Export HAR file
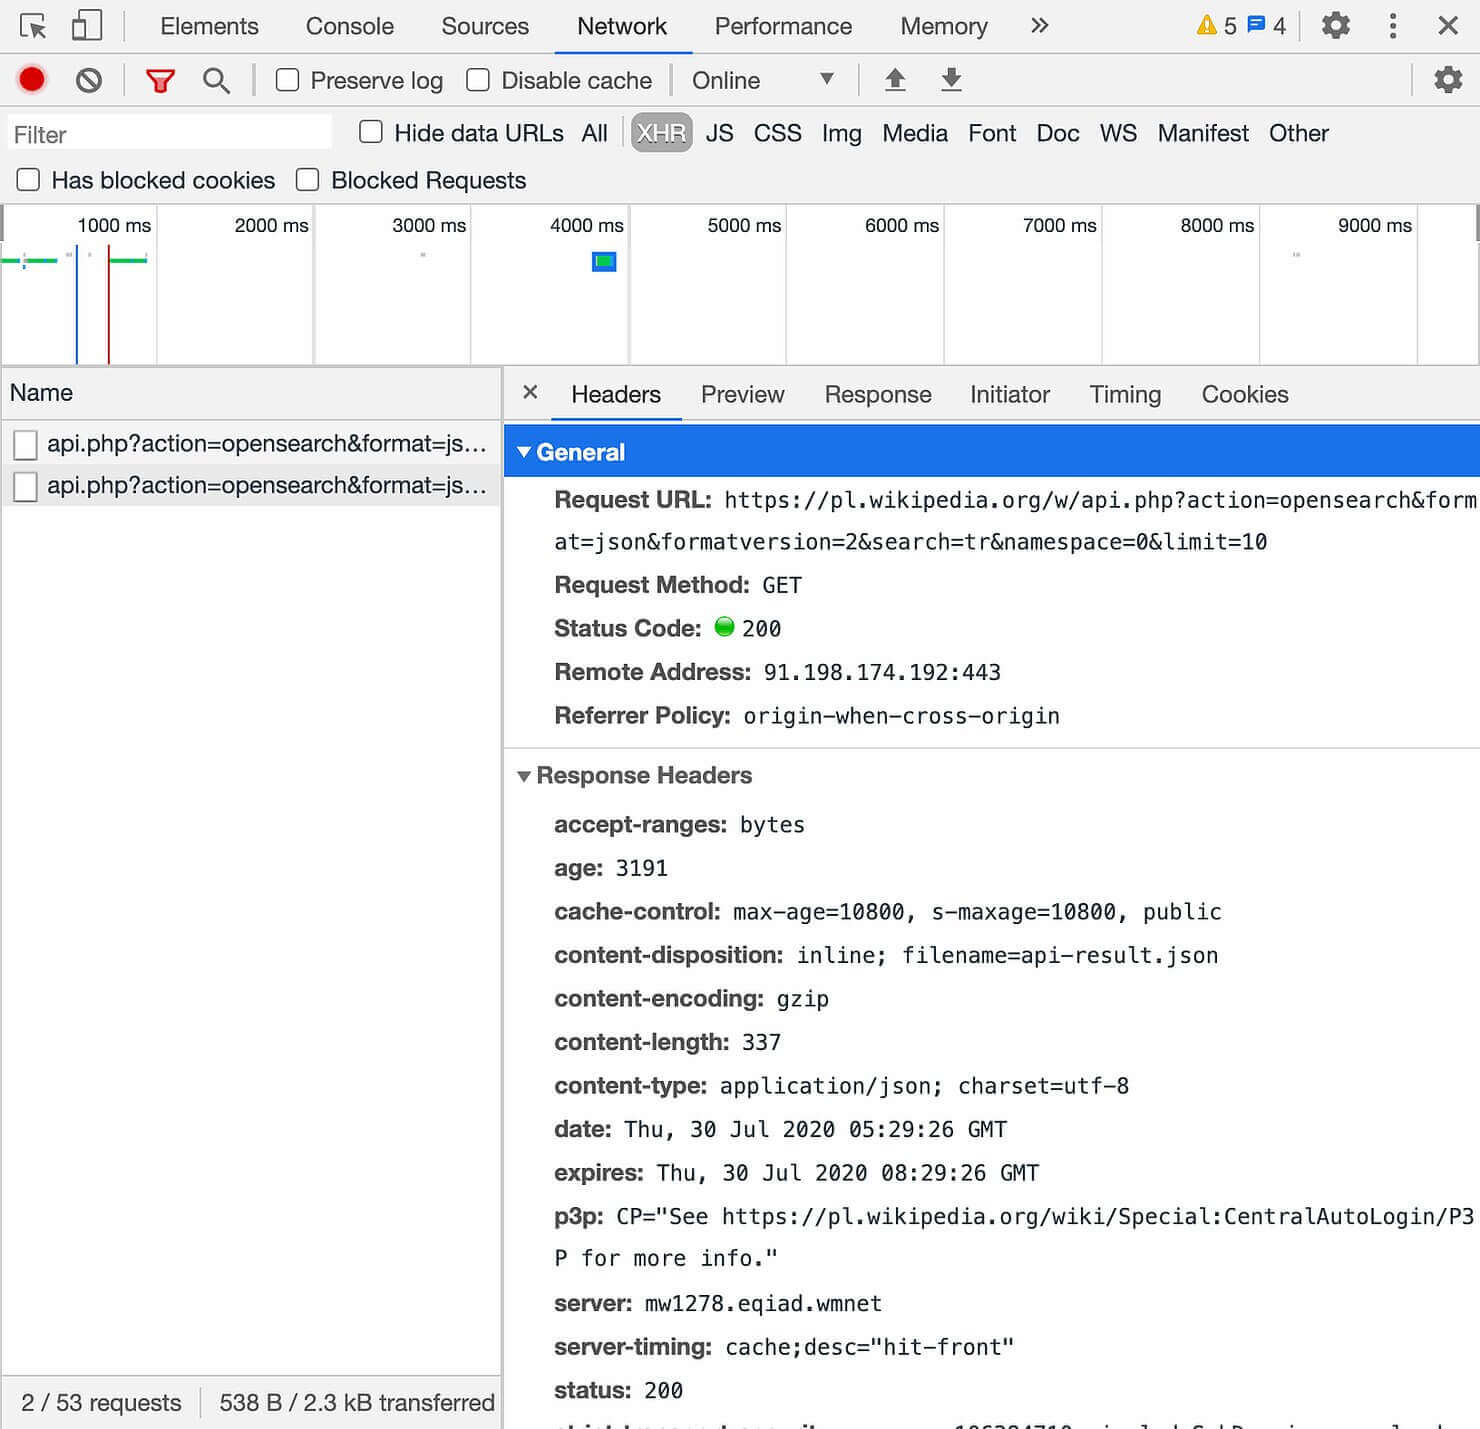 click(950, 80)
